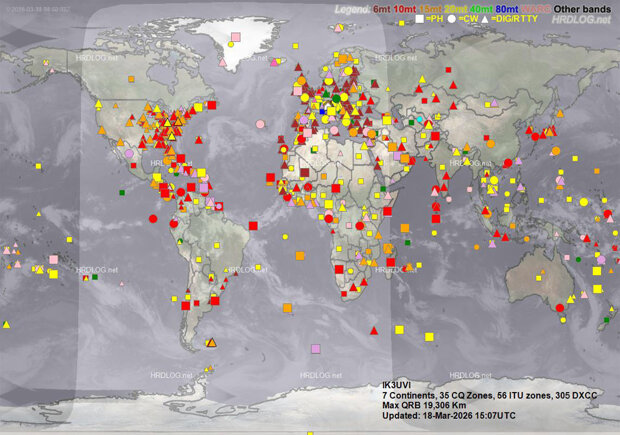This screenshot has width=620, height=435.
Task: Open the HRDLOG.net link in the top-right corner
Action: [x=581, y=19]
